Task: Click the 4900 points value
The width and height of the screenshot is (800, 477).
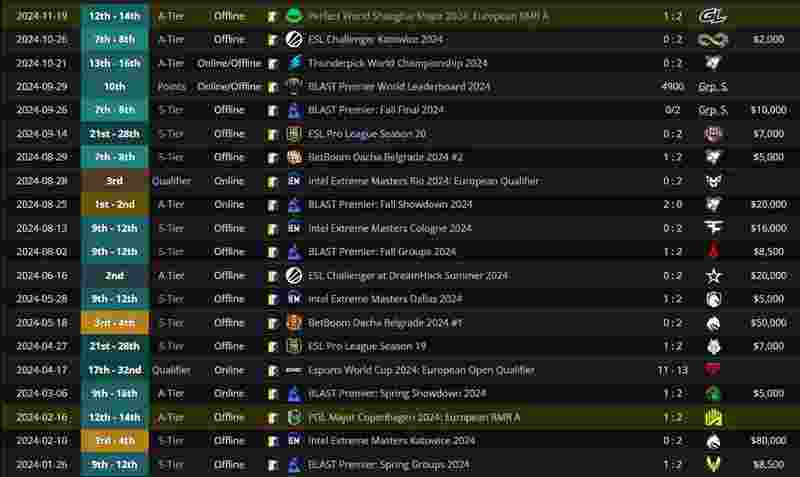Action: pos(672,86)
